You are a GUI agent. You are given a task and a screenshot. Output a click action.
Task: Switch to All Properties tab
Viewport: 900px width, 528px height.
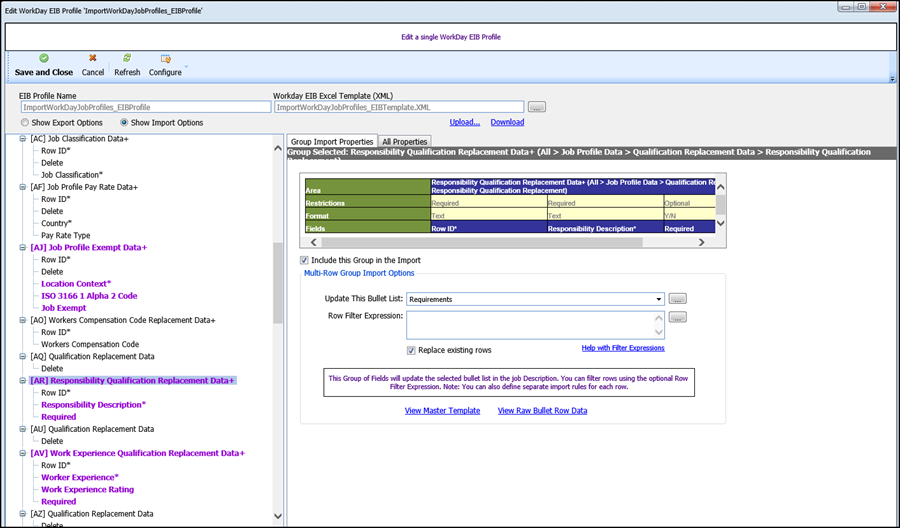pyautogui.click(x=405, y=142)
